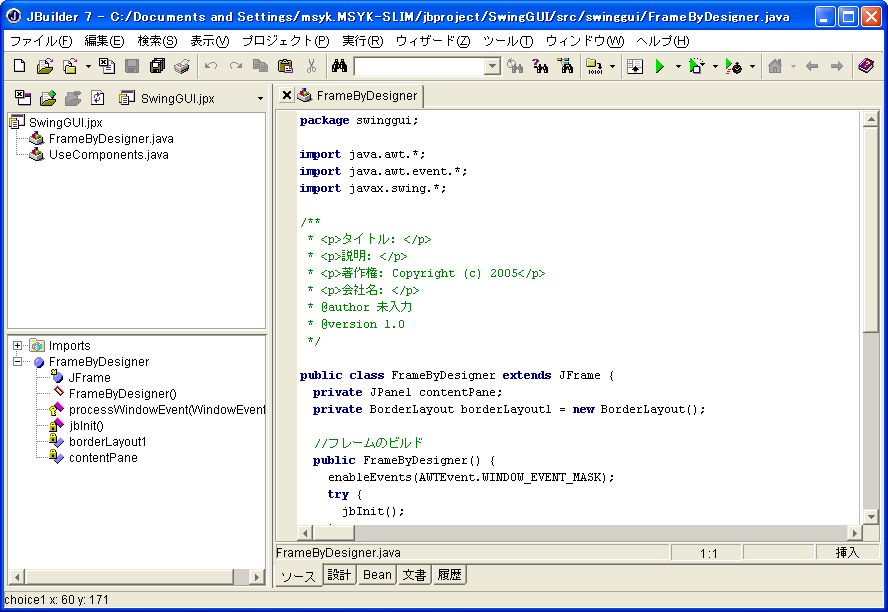Click the New file toolbar icon
The width and height of the screenshot is (888, 612).
(x=20, y=66)
